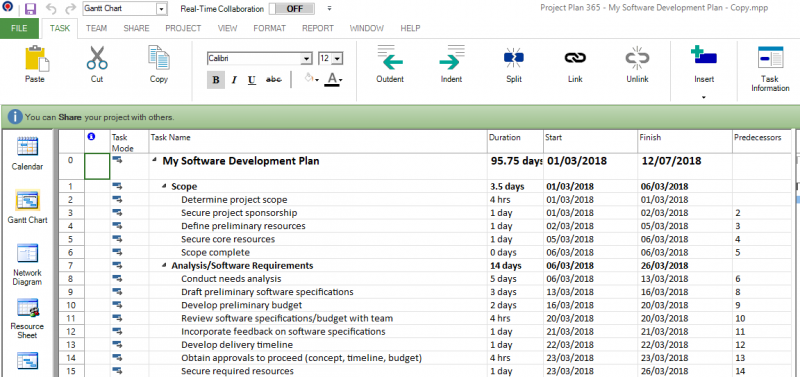The width and height of the screenshot is (800, 377).
Task: Click the indicators column header icon
Action: (92, 137)
